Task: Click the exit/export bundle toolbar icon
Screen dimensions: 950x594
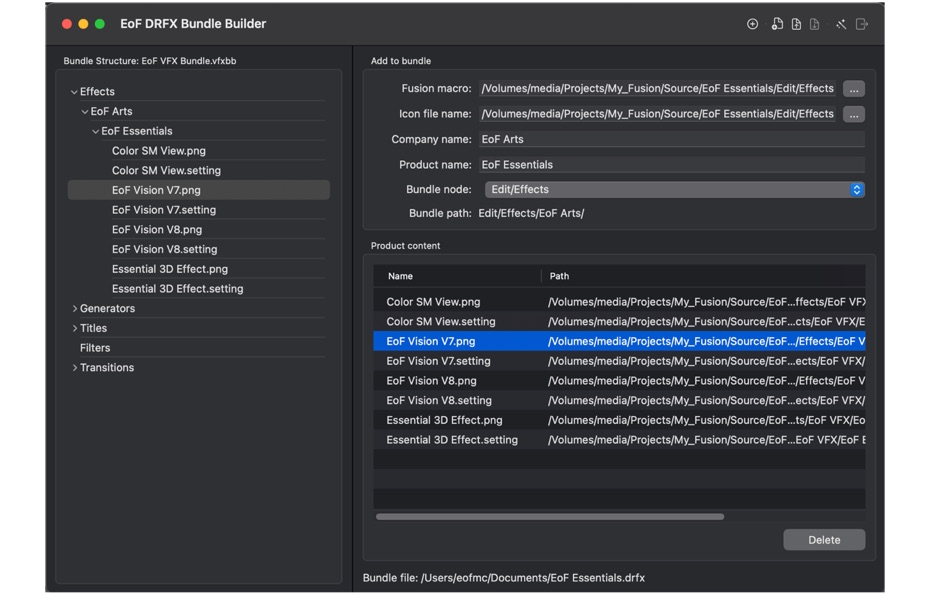Action: (861, 24)
